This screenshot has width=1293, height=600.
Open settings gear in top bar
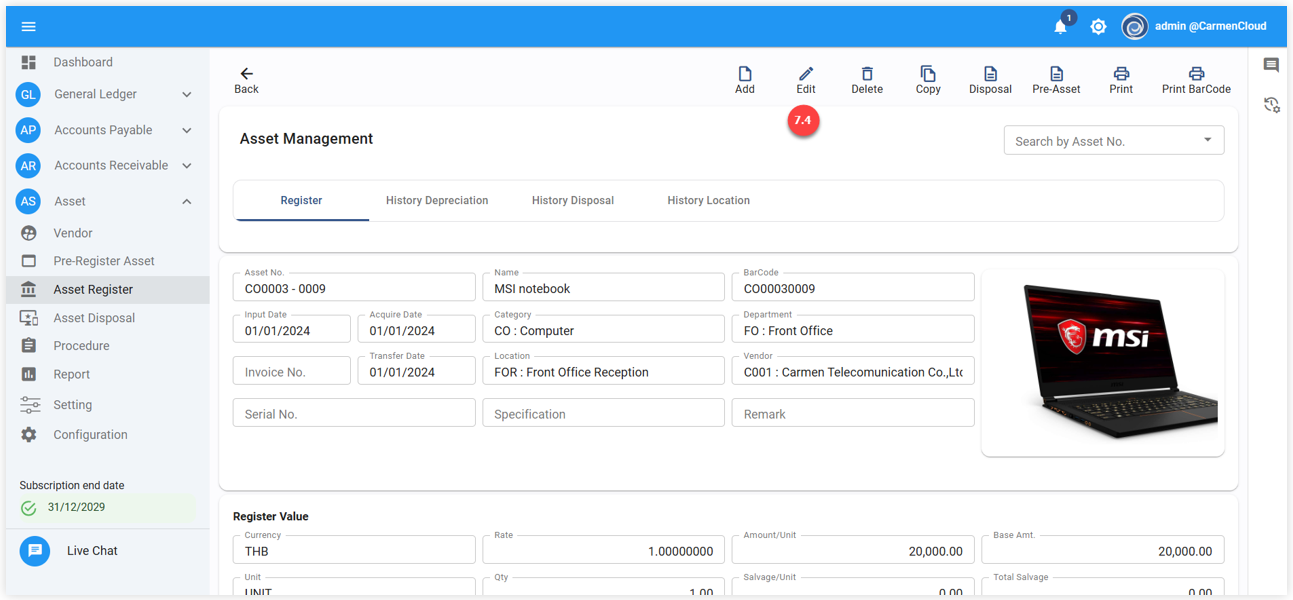[1098, 27]
